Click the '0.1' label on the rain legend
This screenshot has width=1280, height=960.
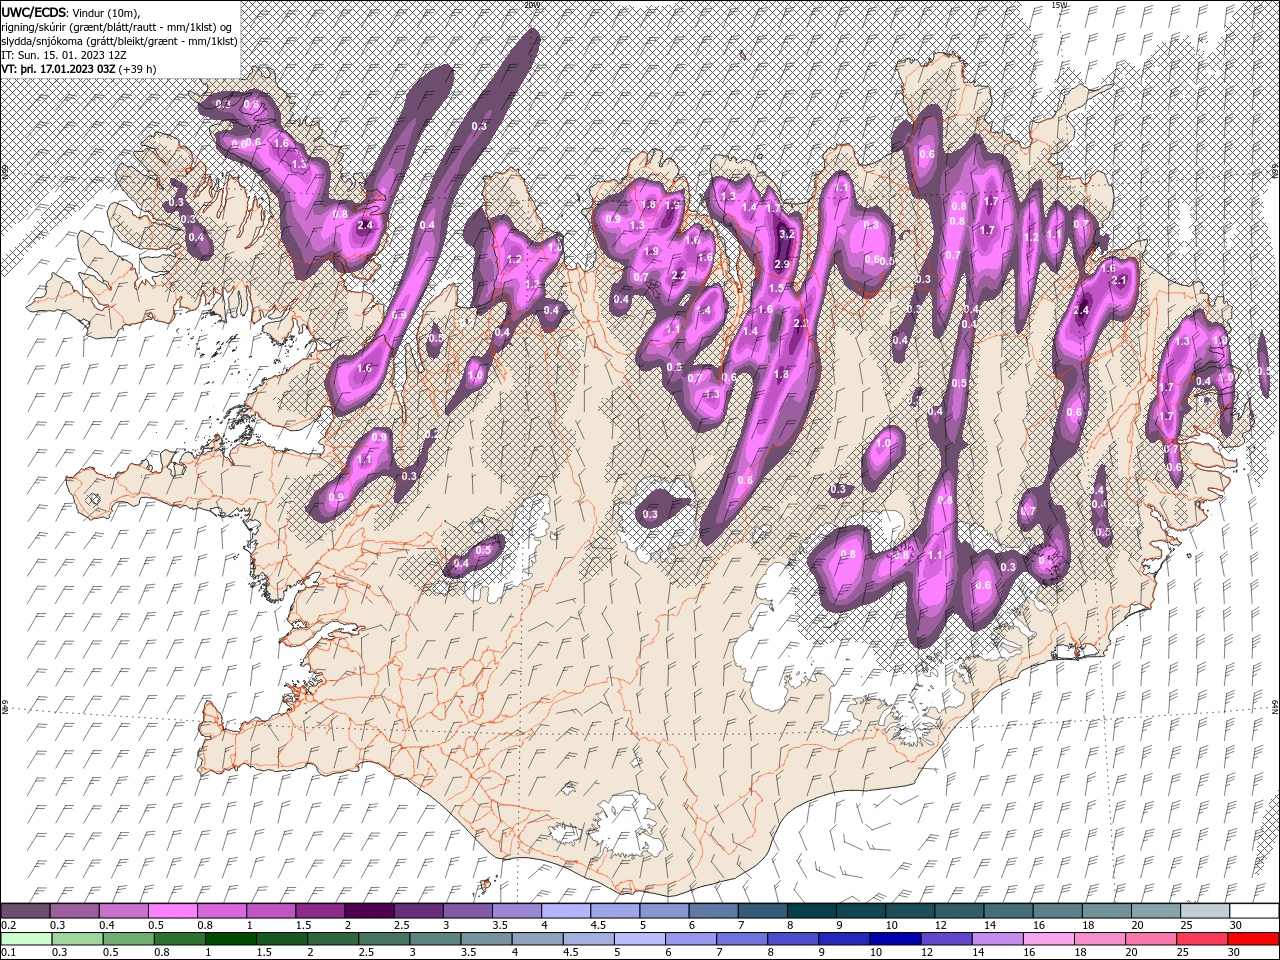click(x=8, y=953)
